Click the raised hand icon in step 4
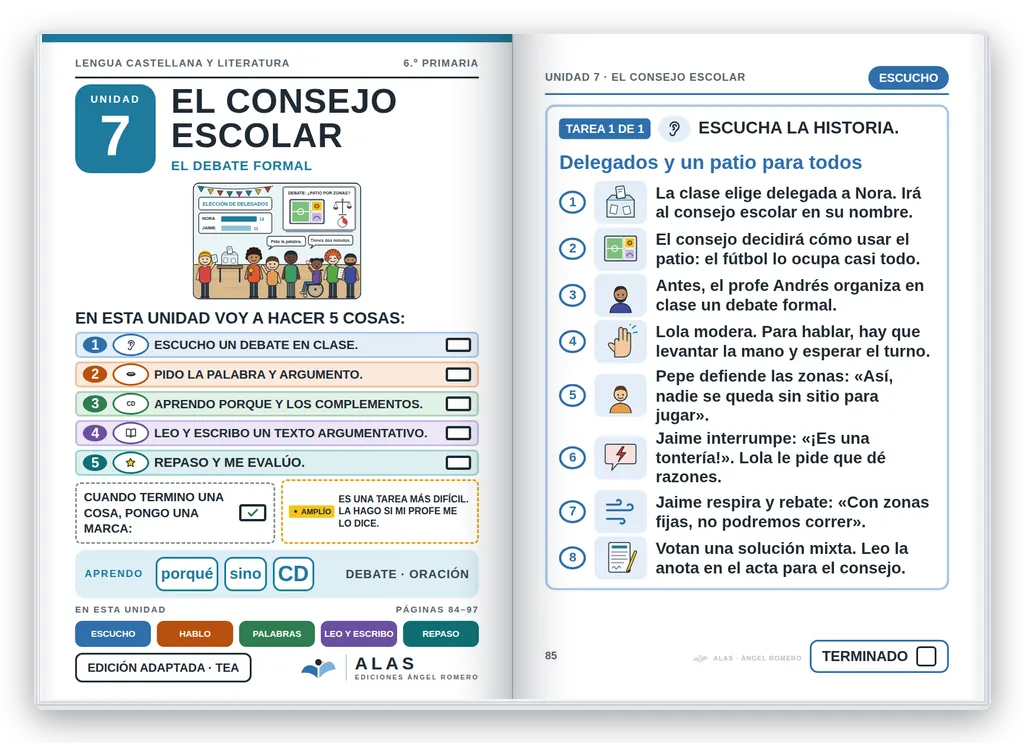1024x743 pixels. click(620, 341)
